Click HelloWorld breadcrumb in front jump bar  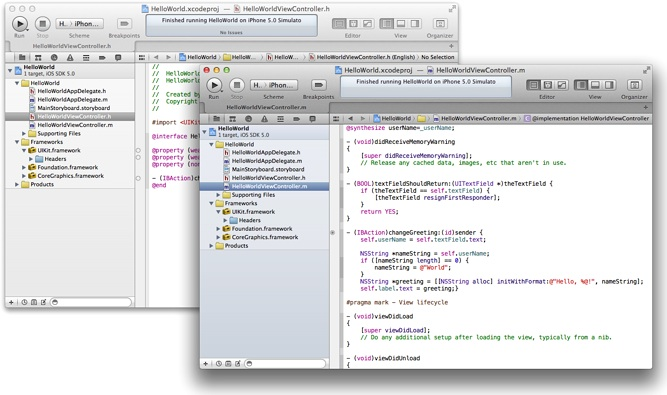tap(392, 119)
